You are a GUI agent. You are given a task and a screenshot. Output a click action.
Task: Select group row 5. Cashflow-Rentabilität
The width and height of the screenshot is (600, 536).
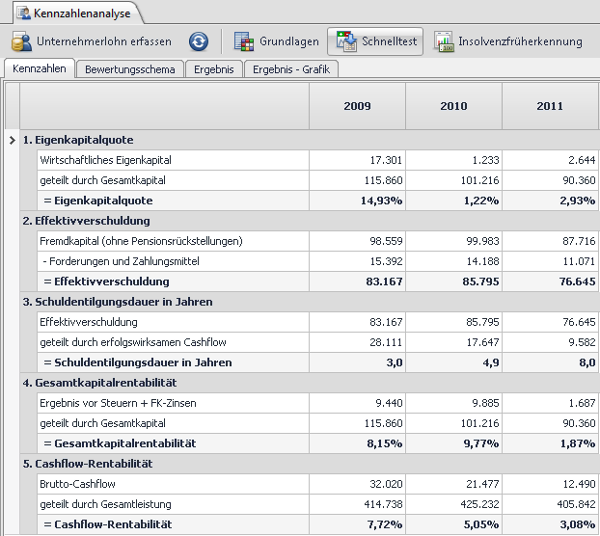pyautogui.click(x=309, y=464)
